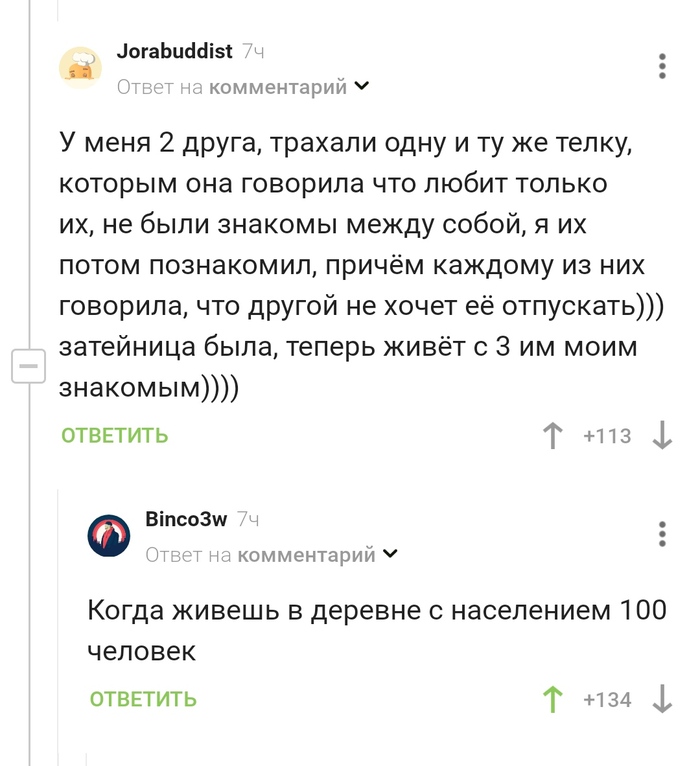Expand parent comment chevron under Binco3w
This screenshot has height=766, width=700.
point(390,554)
